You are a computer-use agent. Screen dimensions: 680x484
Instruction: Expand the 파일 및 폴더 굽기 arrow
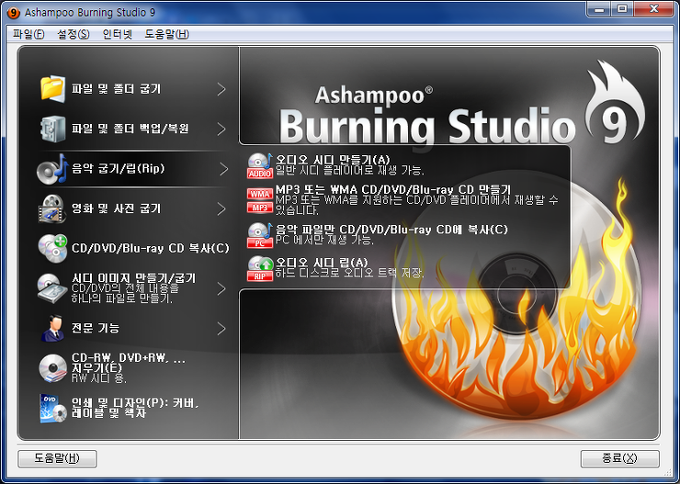222,89
